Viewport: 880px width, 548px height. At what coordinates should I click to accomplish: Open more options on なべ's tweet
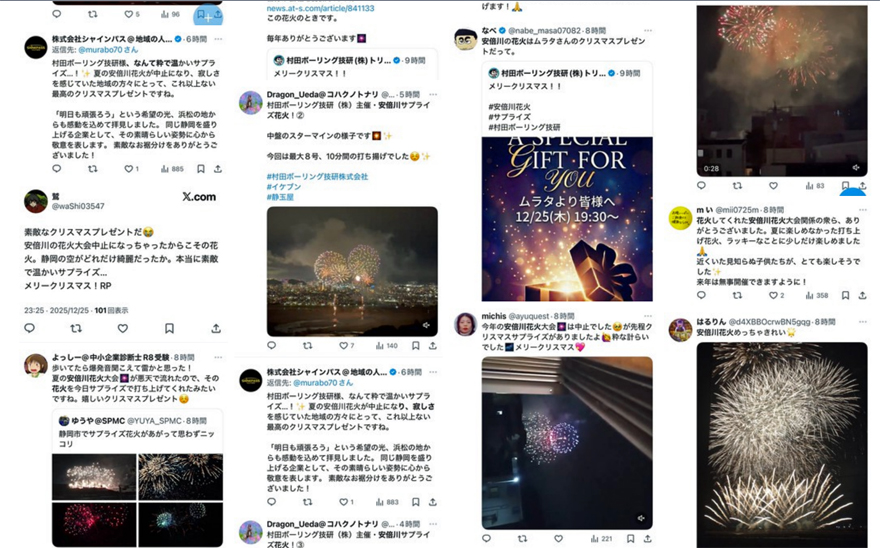pos(648,31)
